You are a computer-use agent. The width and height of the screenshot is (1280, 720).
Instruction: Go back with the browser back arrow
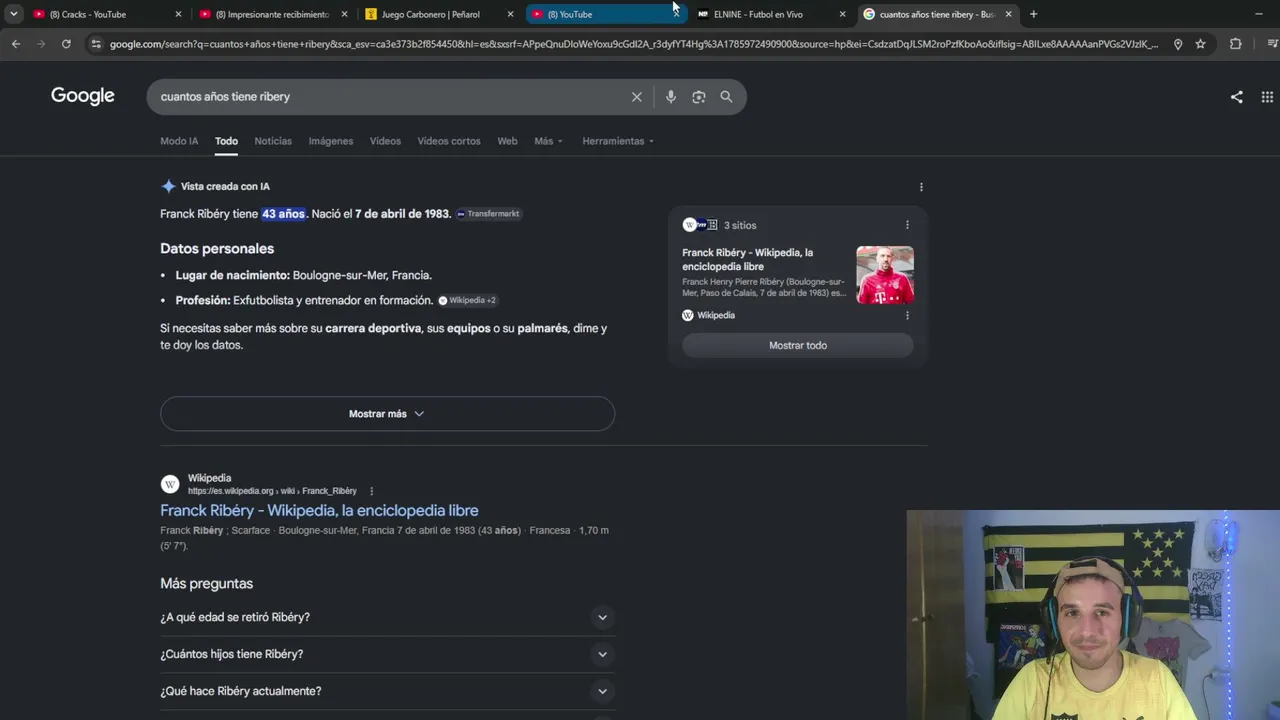pos(16,44)
